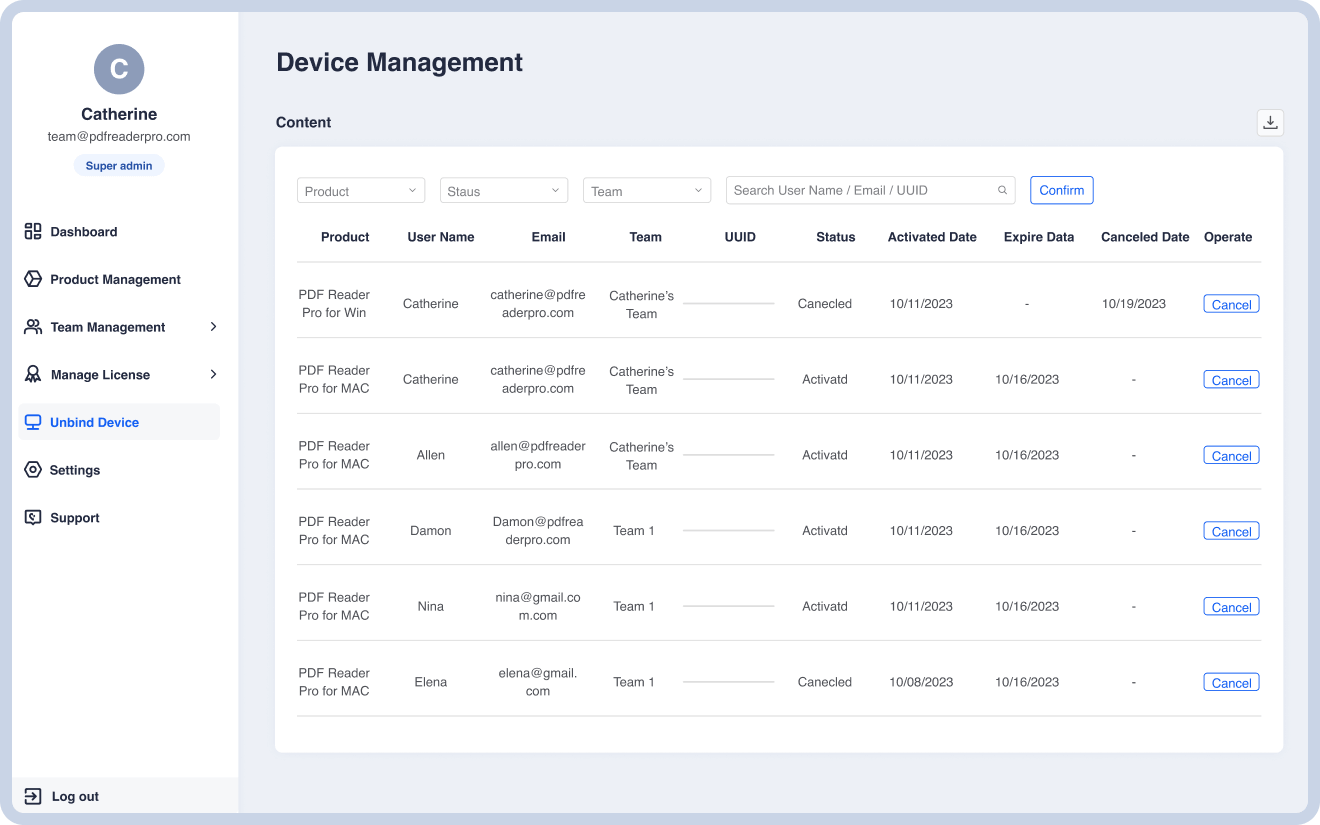This screenshot has width=1320, height=825.
Task: Click the Manage License ribbon icon
Action: [x=33, y=375]
